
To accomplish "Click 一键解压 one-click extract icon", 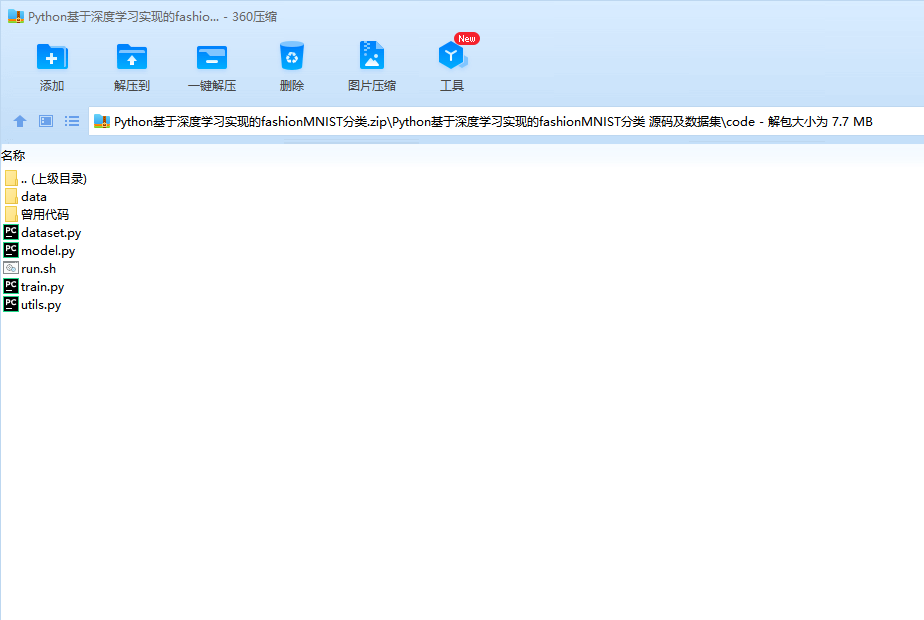I will point(212,58).
